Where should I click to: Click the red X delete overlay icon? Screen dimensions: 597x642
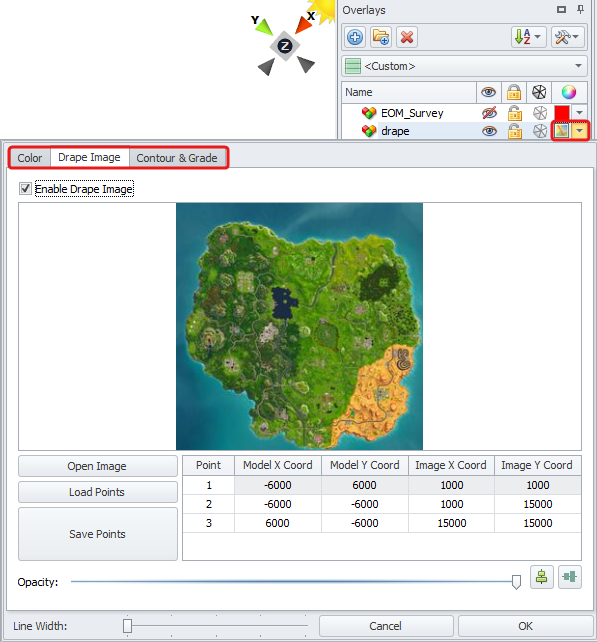click(407, 37)
